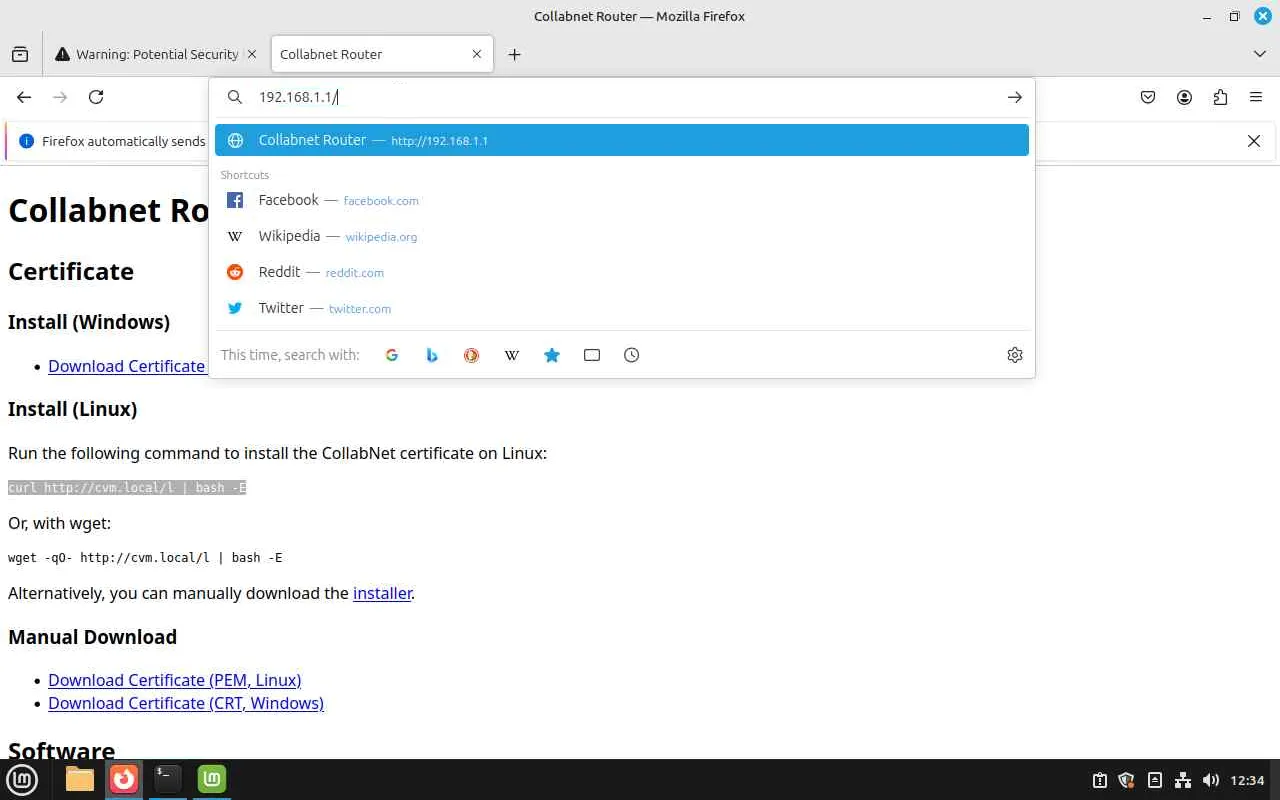
Task: Open the Save to Pocket icon
Action: [x=1148, y=97]
